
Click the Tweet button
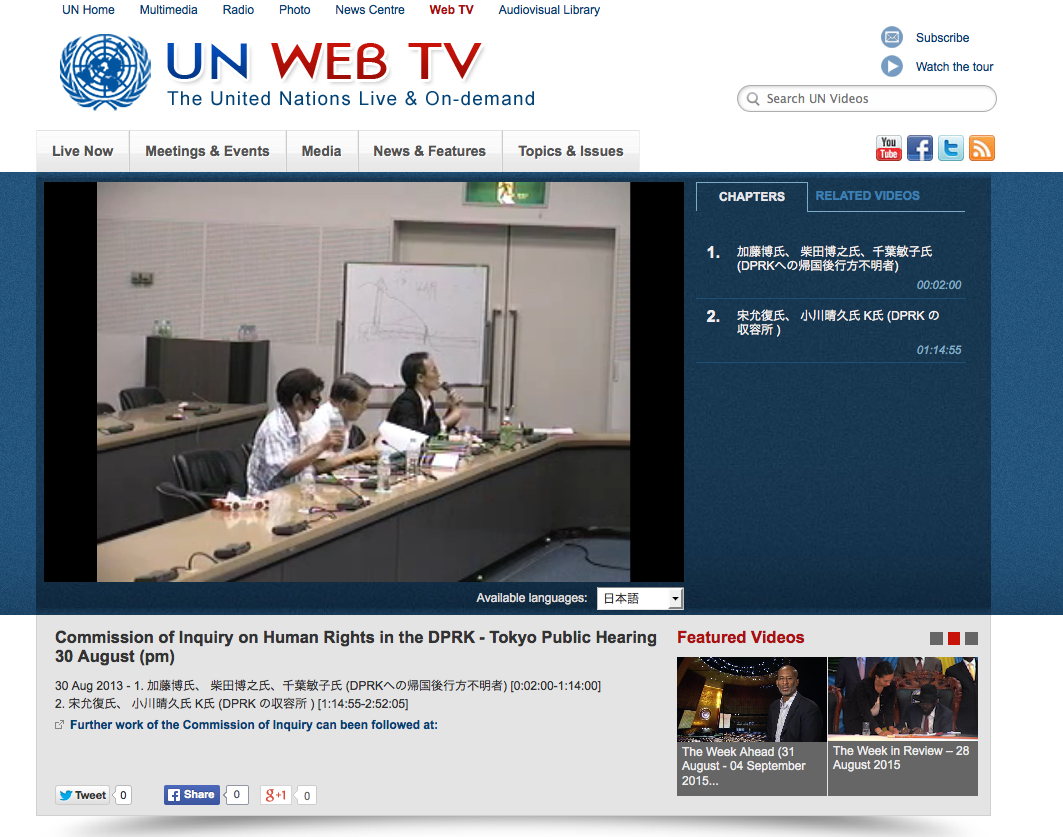pyautogui.click(x=83, y=795)
